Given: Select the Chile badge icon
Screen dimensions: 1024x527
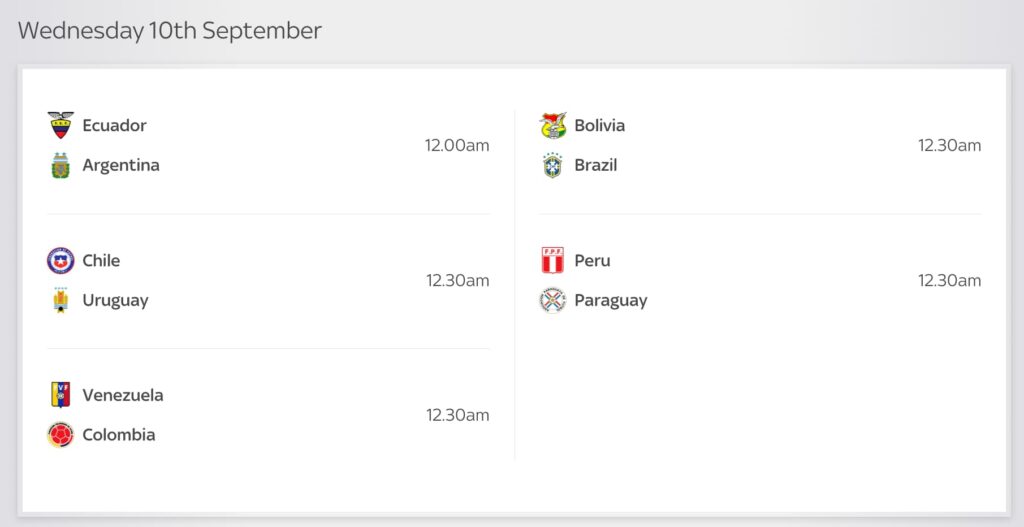Looking at the screenshot, I should (61, 261).
